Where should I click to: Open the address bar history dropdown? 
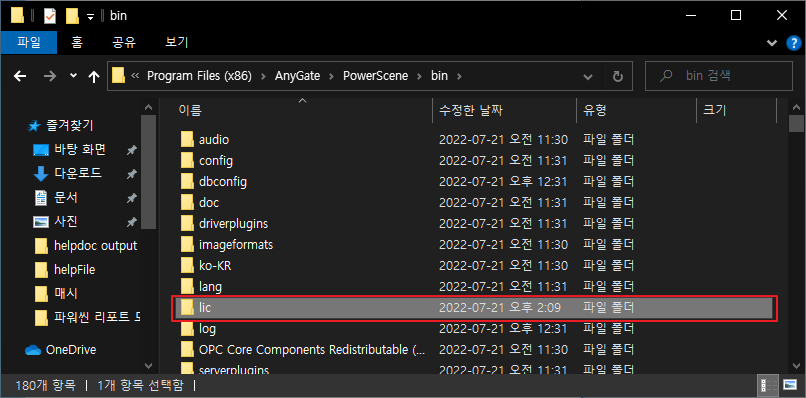(x=588, y=76)
